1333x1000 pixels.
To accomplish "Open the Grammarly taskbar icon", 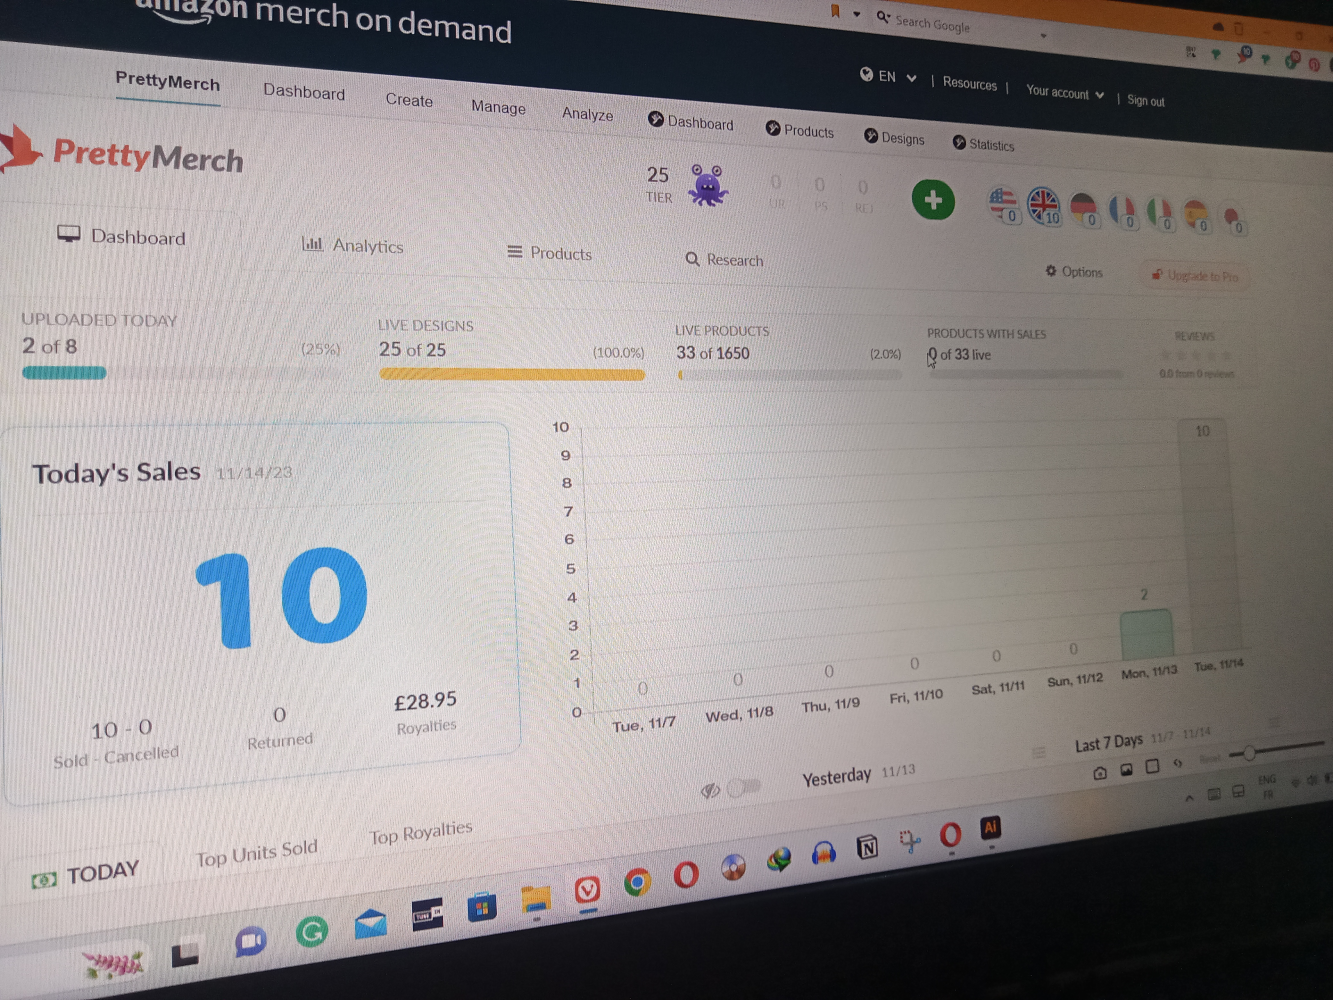I will 312,932.
